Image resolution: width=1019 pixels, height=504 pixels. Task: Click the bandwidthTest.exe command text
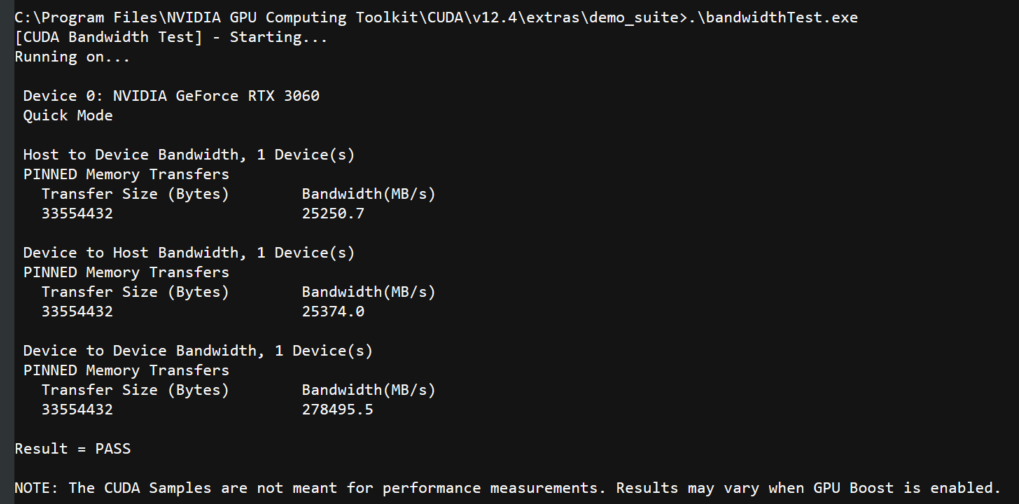777,18
